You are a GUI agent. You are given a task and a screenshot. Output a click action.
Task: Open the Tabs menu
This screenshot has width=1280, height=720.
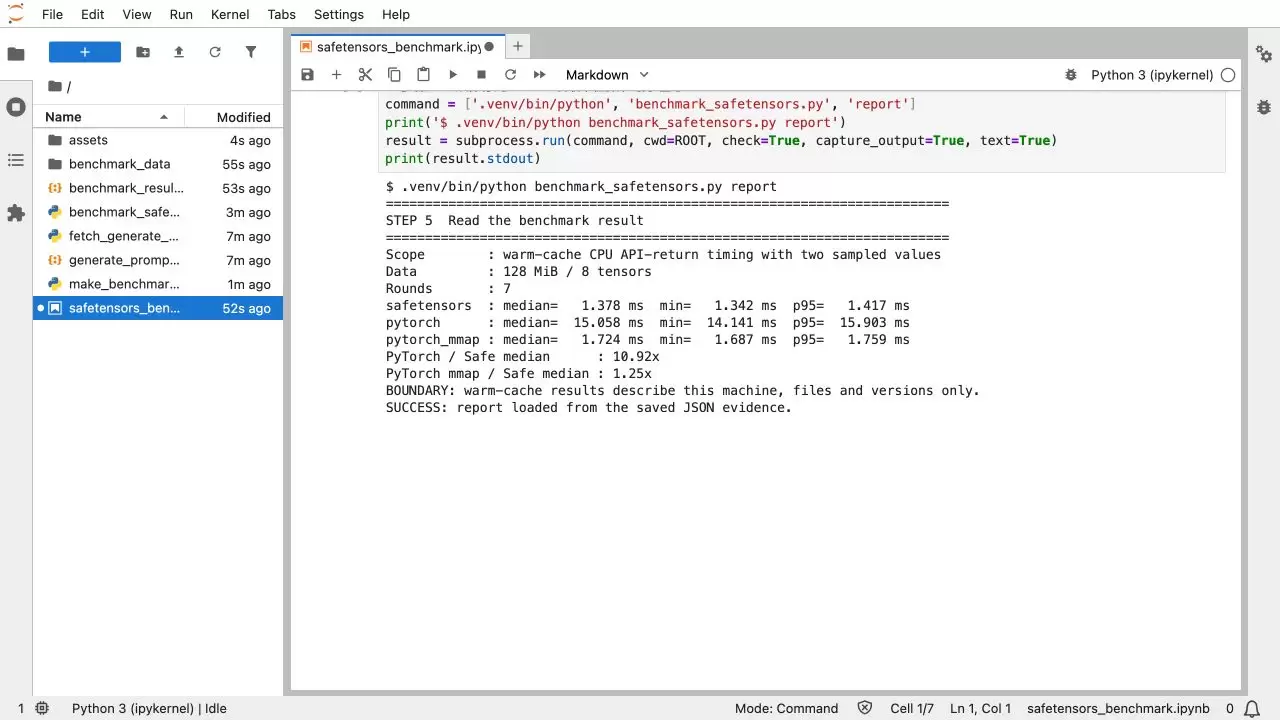281,14
